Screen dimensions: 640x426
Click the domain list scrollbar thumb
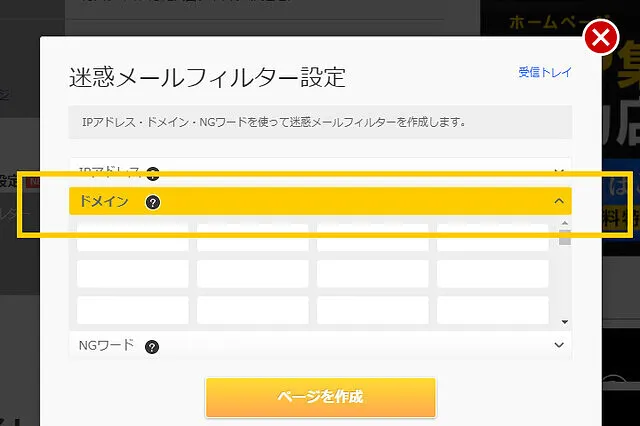tap(565, 238)
